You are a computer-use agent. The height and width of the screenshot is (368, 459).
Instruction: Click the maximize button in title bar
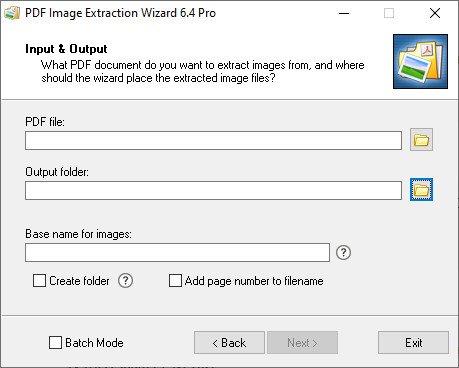pyautogui.click(x=389, y=13)
